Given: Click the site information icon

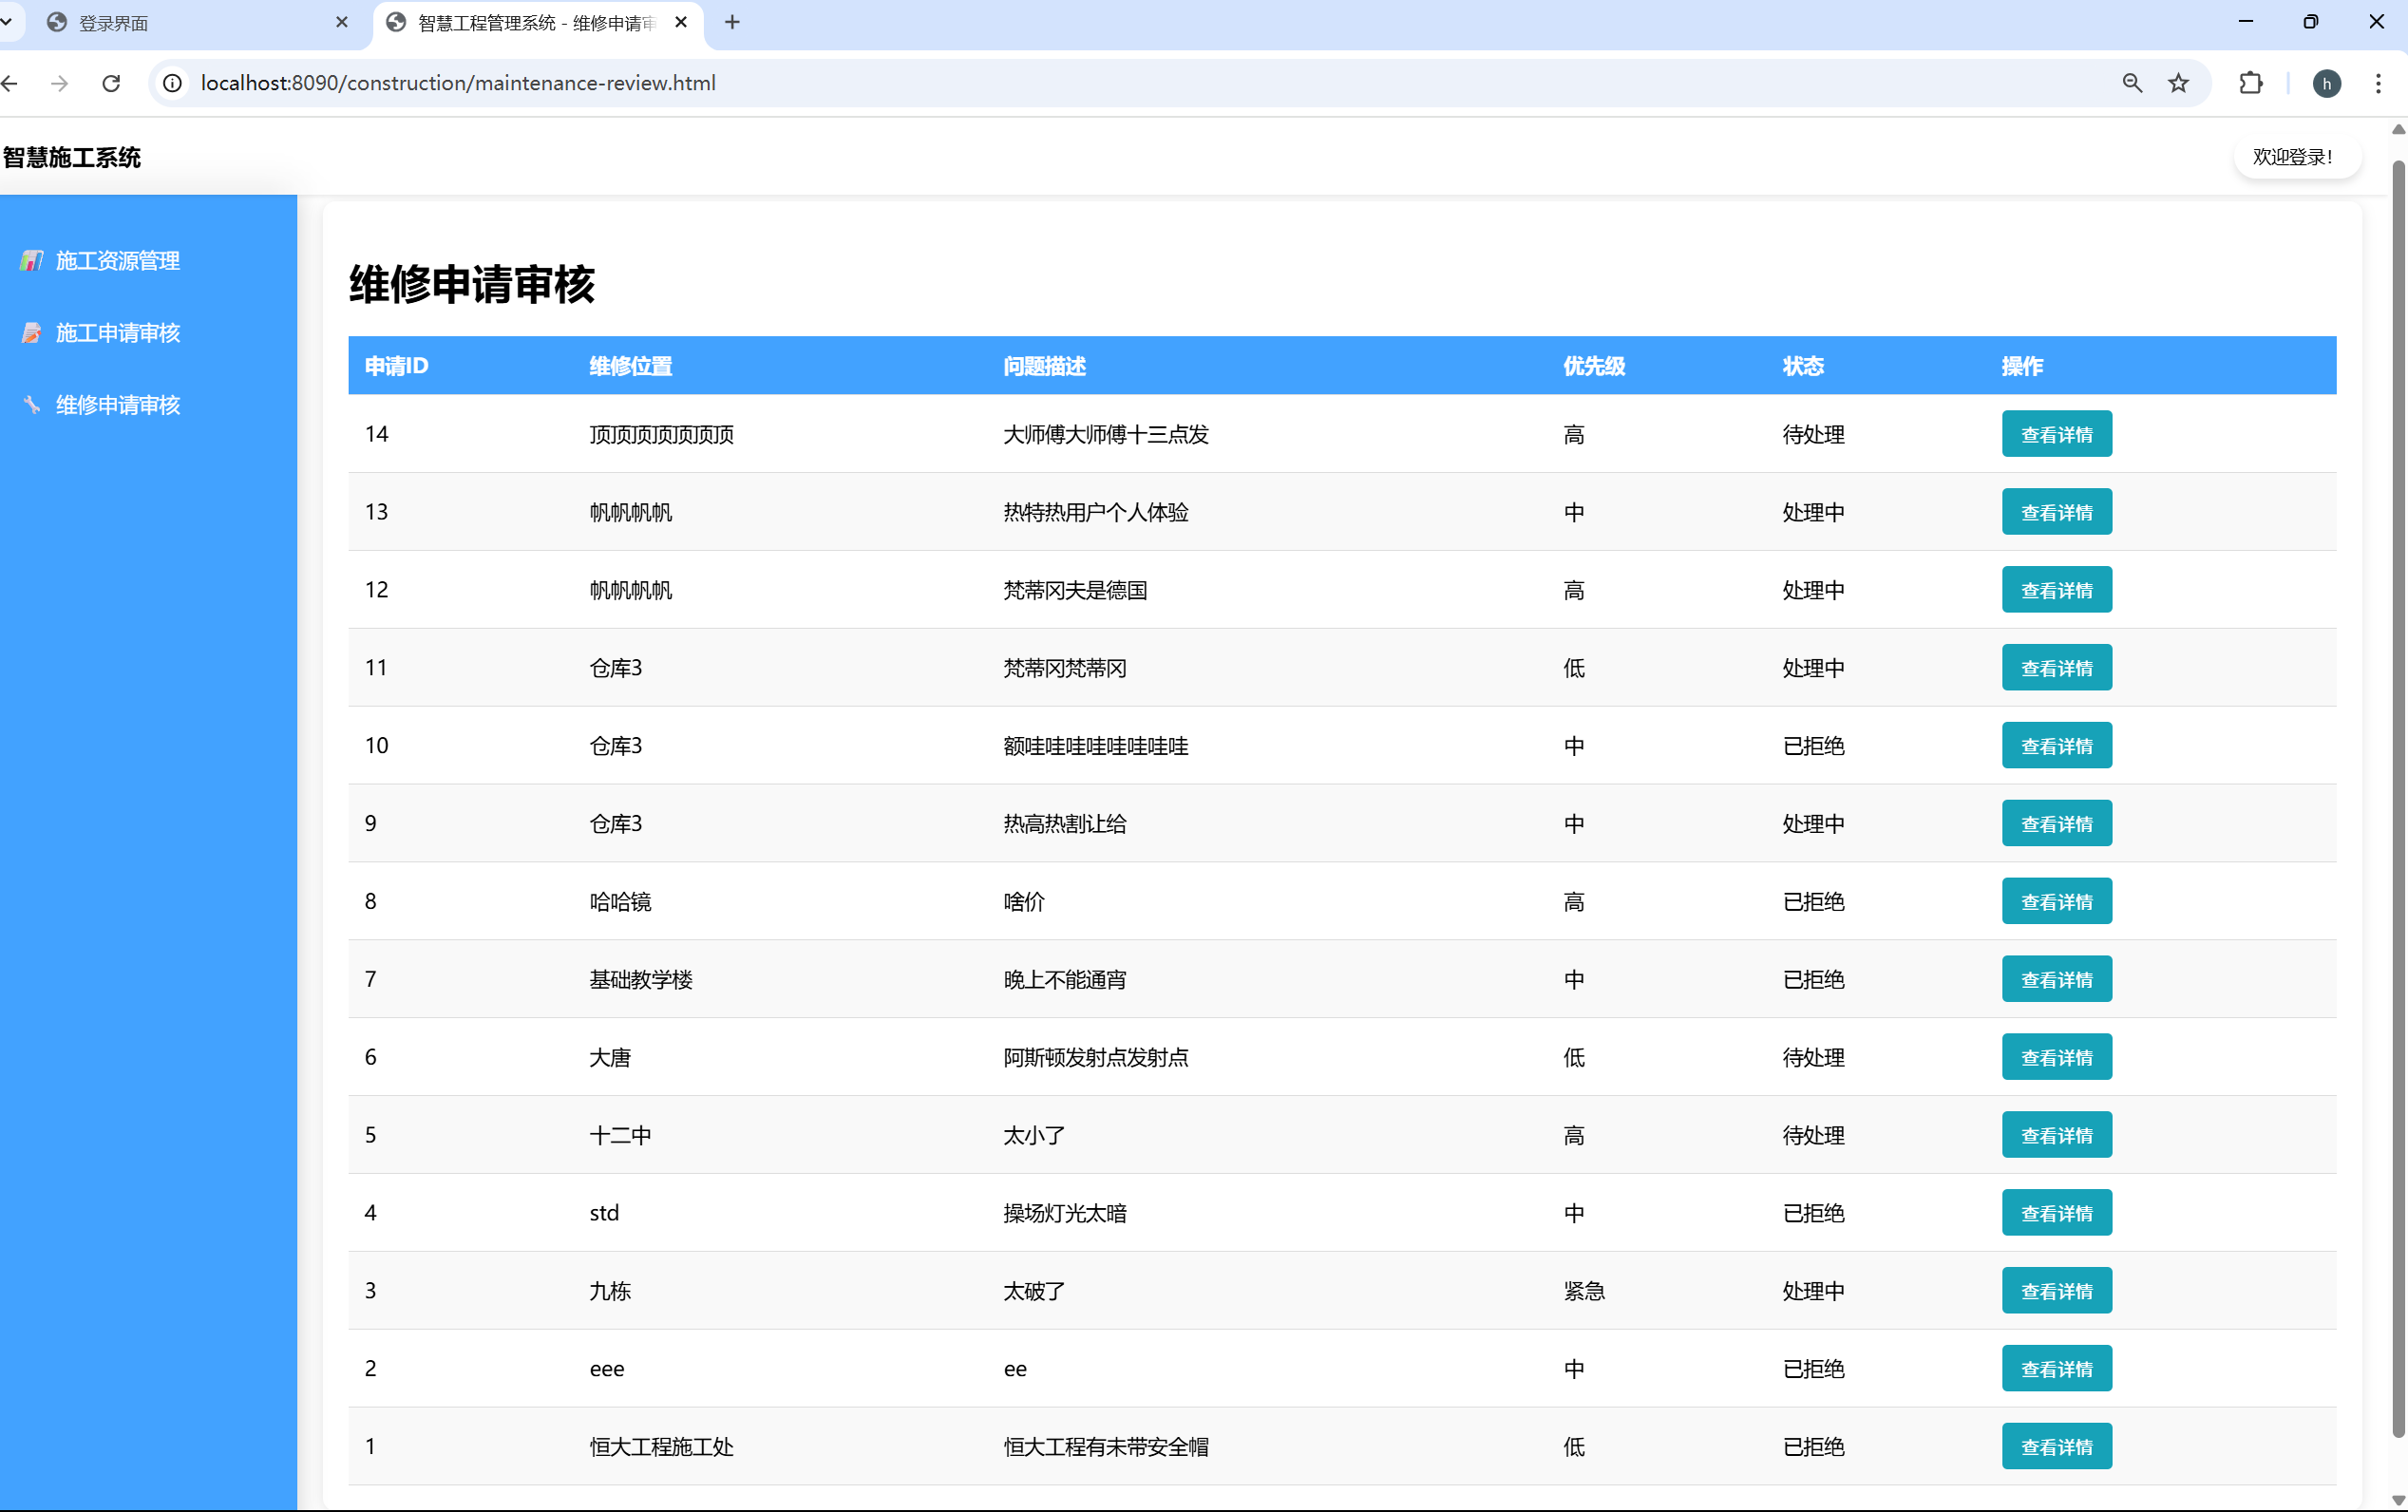Looking at the screenshot, I should point(173,83).
